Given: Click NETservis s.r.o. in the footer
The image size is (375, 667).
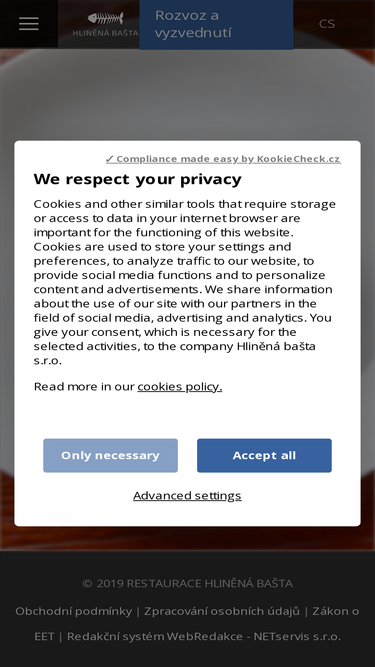Looking at the screenshot, I should [297, 636].
